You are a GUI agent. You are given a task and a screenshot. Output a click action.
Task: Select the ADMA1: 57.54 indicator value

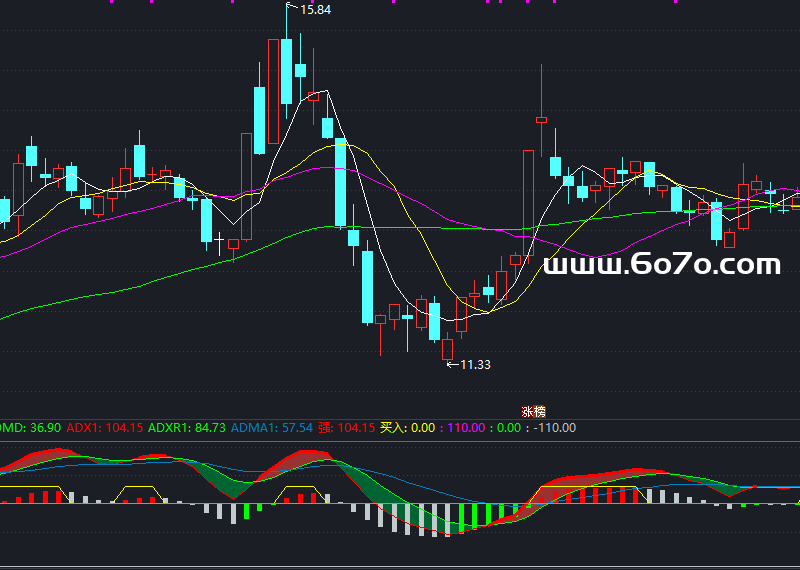[271, 428]
